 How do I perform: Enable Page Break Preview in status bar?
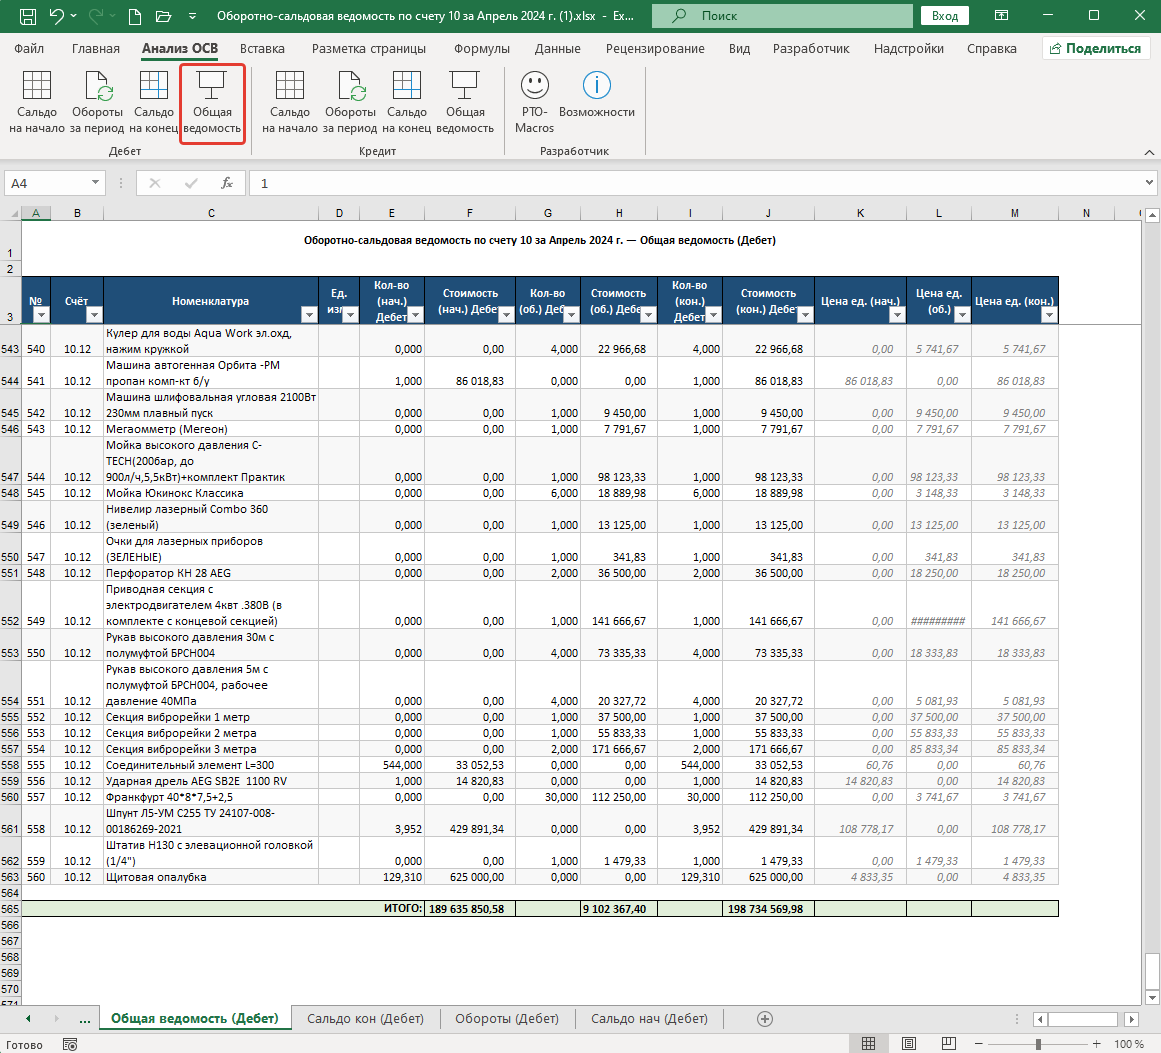coord(948,1044)
